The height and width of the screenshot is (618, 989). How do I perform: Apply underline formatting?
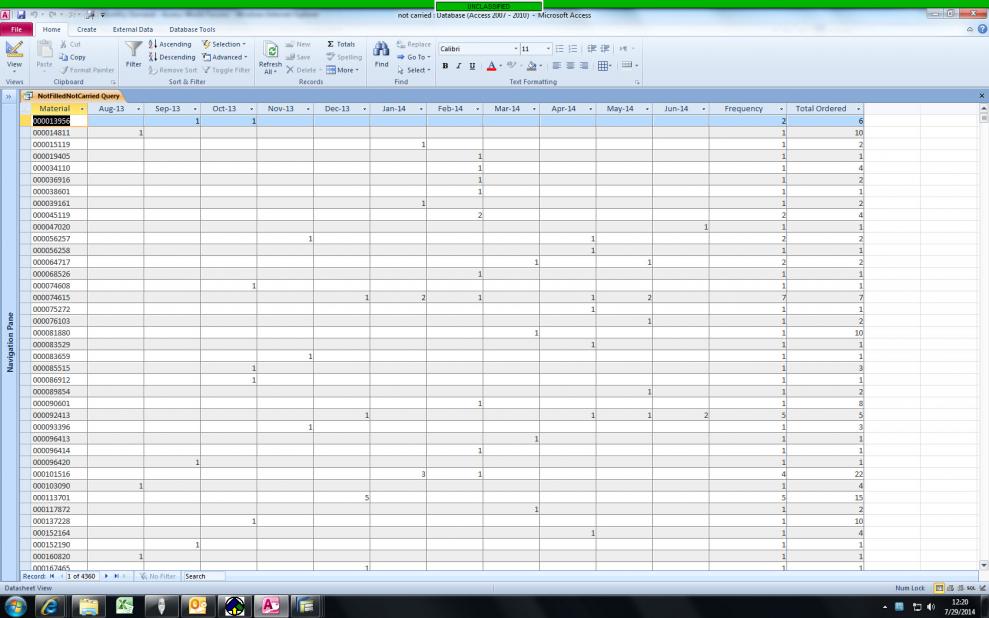[x=472, y=66]
